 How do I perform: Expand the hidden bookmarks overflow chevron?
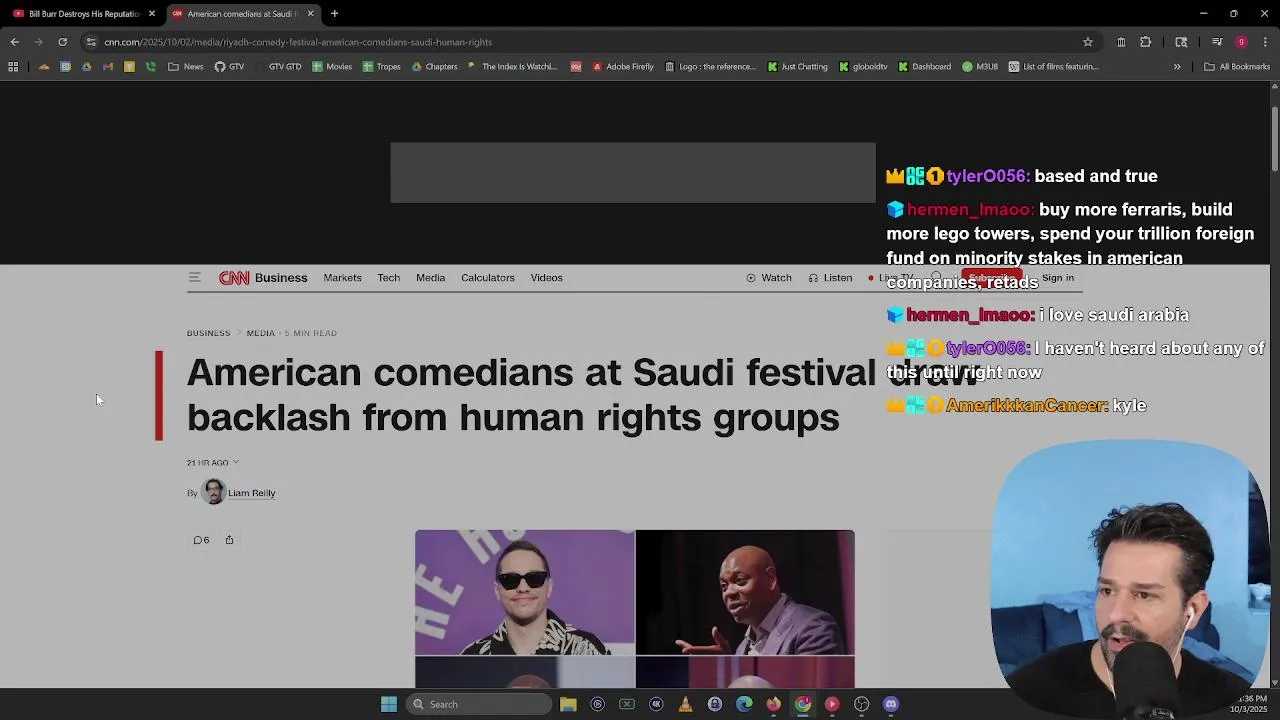[1177, 67]
